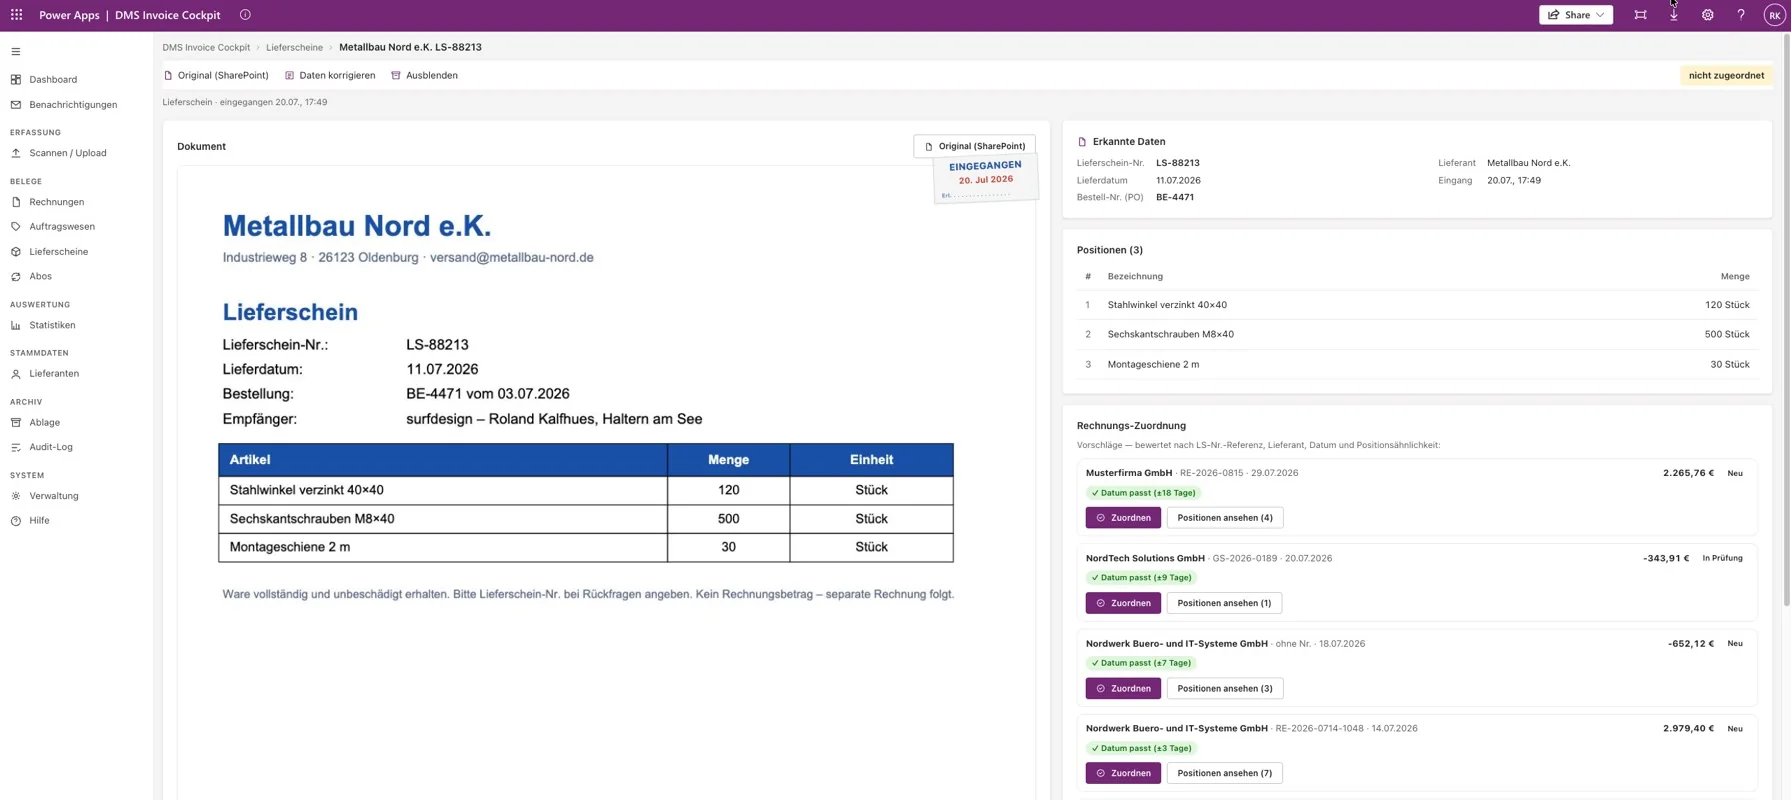Viewport: 1791px width, 800px height.
Task: Click Daten korrigieren in toolbar
Action: tap(330, 75)
